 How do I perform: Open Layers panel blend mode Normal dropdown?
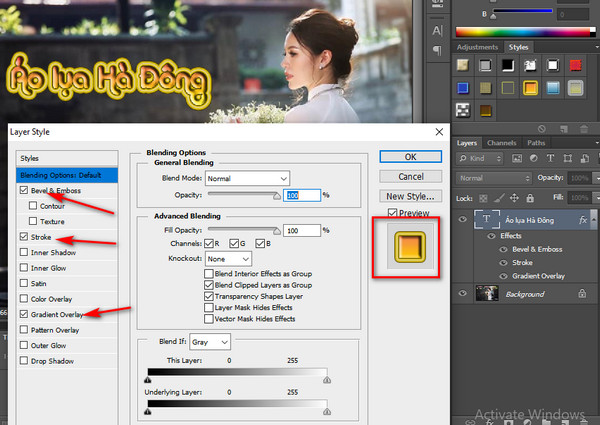pyautogui.click(x=494, y=178)
